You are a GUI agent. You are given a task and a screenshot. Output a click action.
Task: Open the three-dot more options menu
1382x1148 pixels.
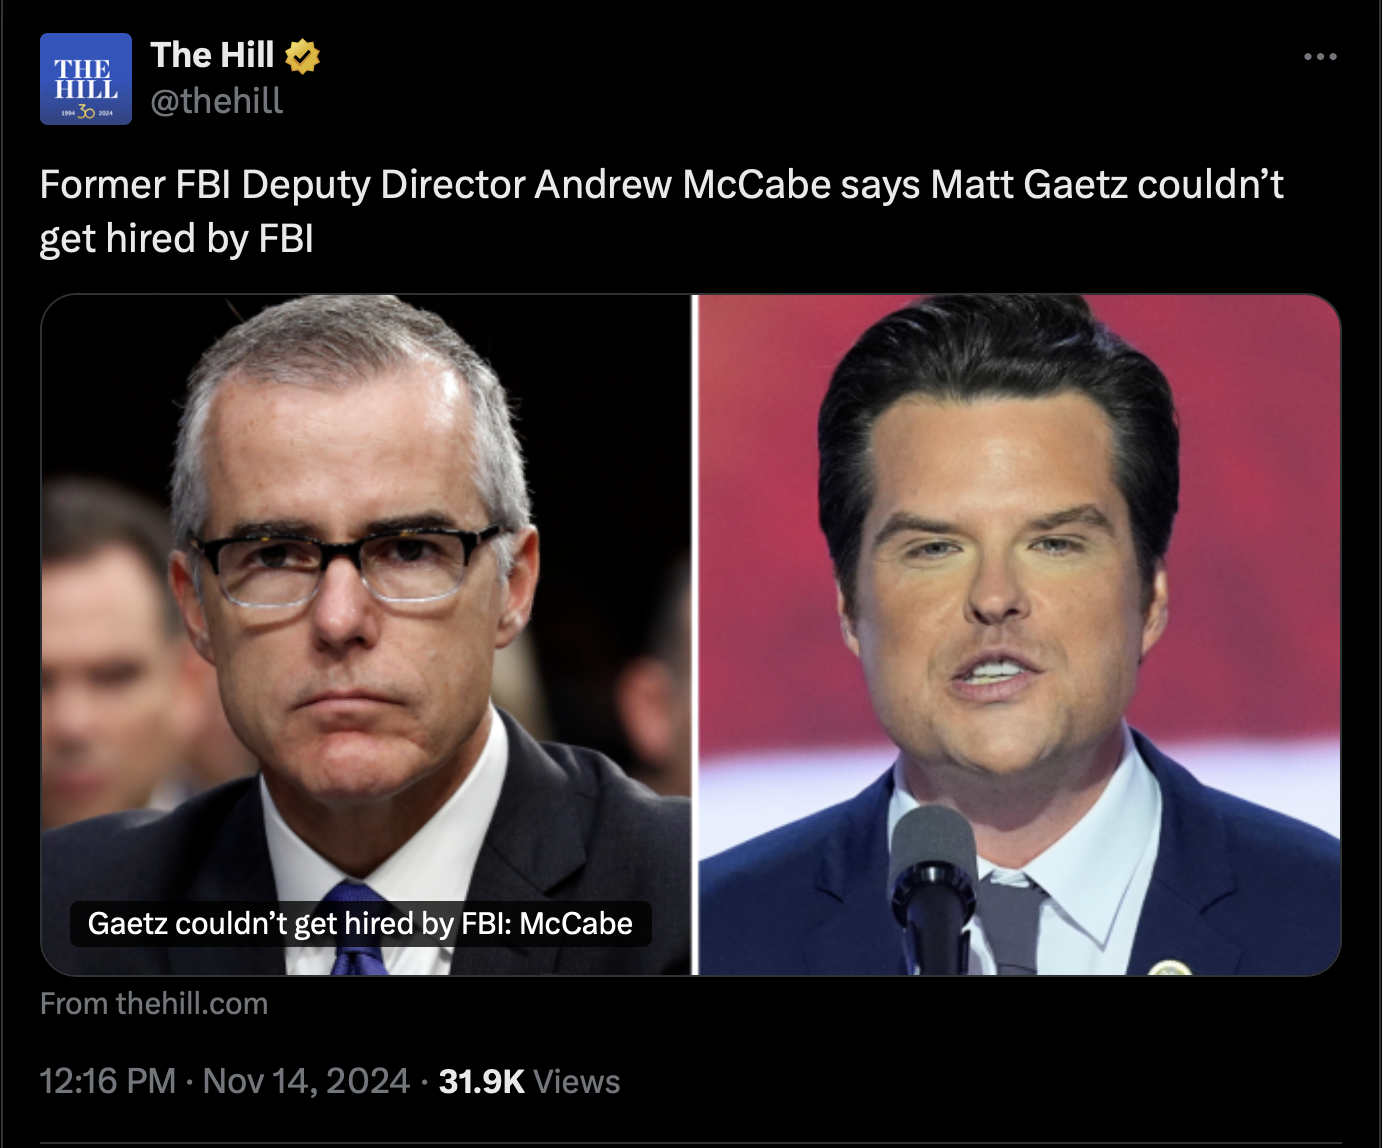pos(1320,57)
